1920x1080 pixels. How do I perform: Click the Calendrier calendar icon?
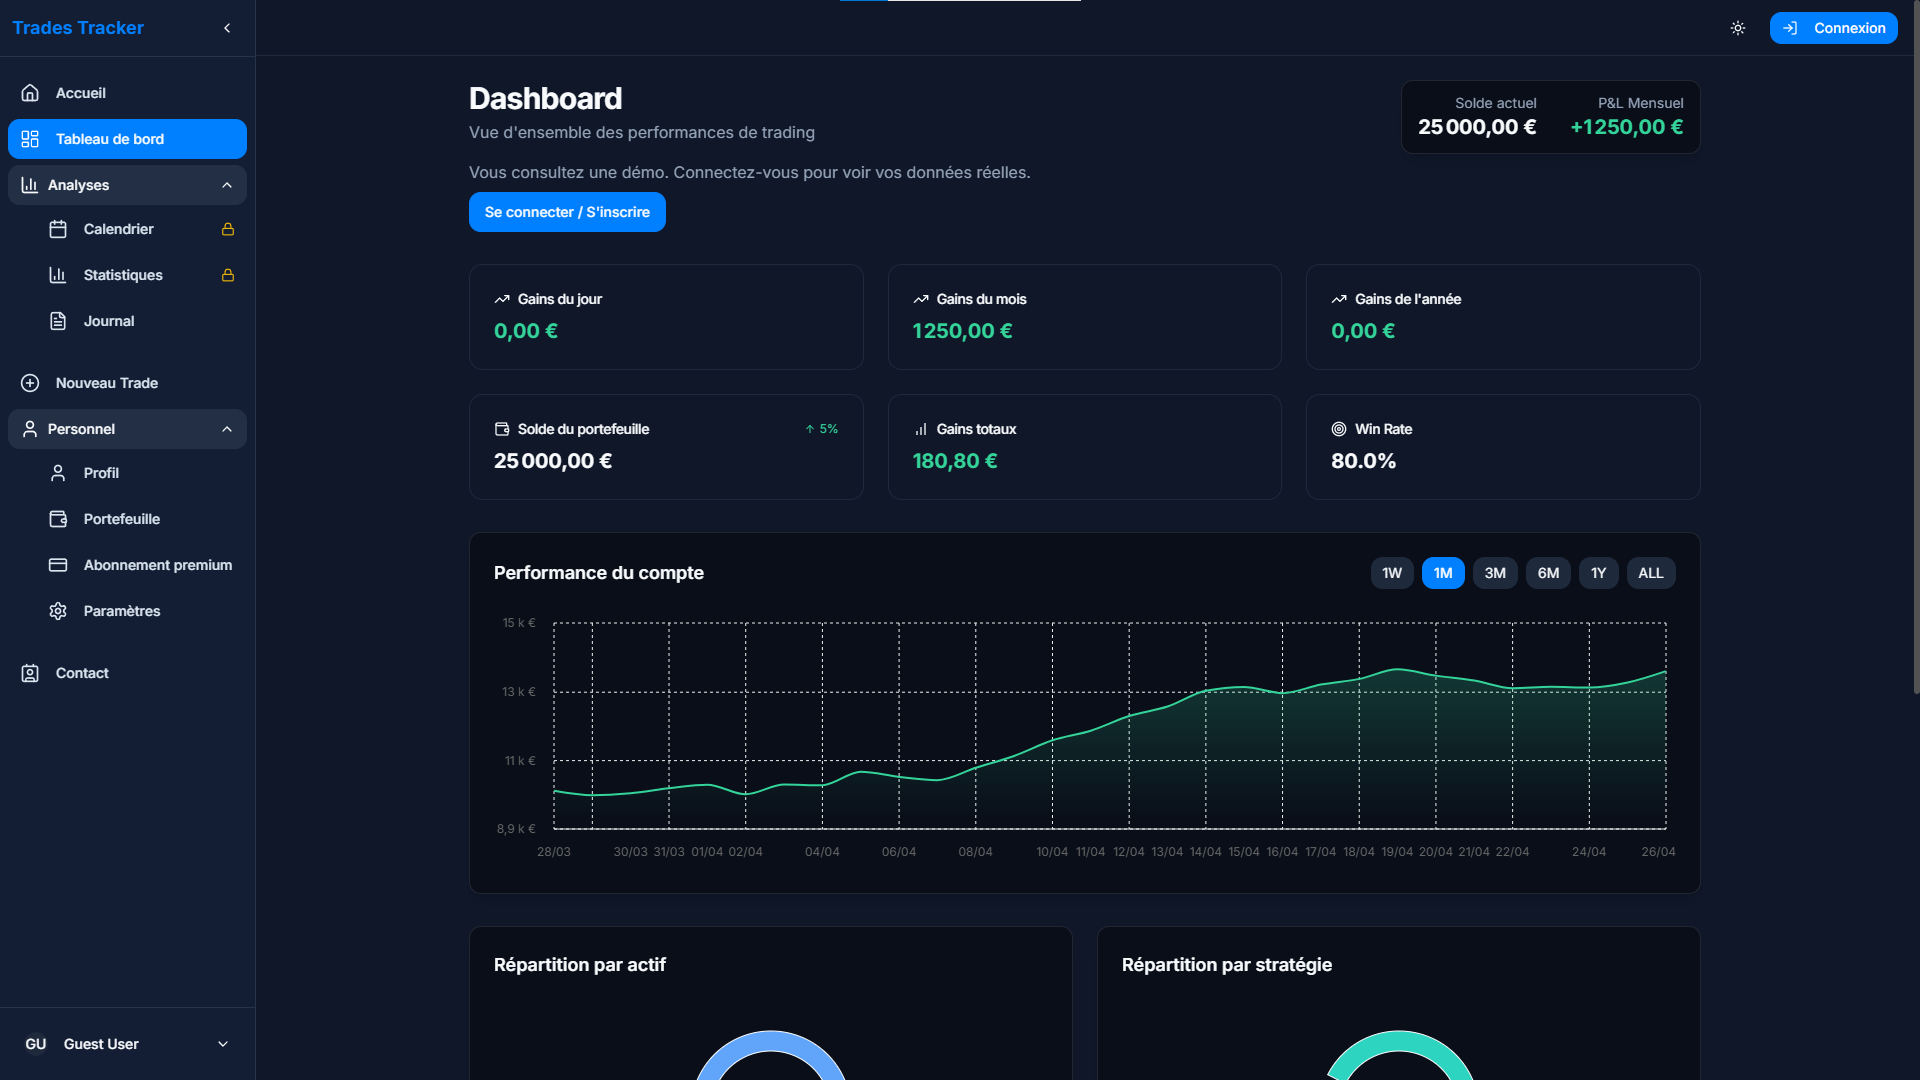click(x=58, y=229)
